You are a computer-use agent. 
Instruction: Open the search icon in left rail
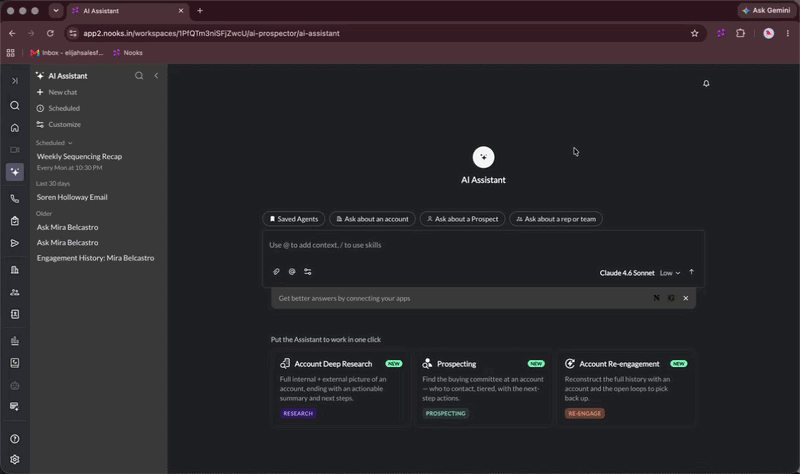15,106
